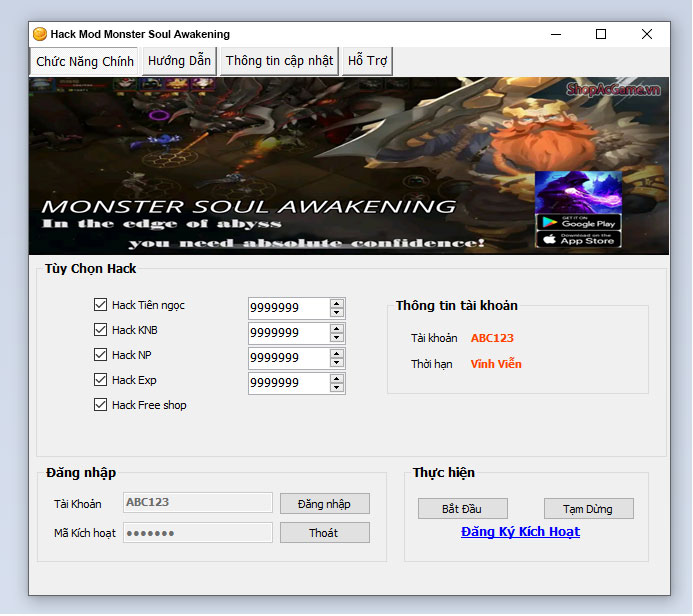693x616 pixels.
Task: Click the Vĩnh Viễn expiry text
Action: pos(496,364)
